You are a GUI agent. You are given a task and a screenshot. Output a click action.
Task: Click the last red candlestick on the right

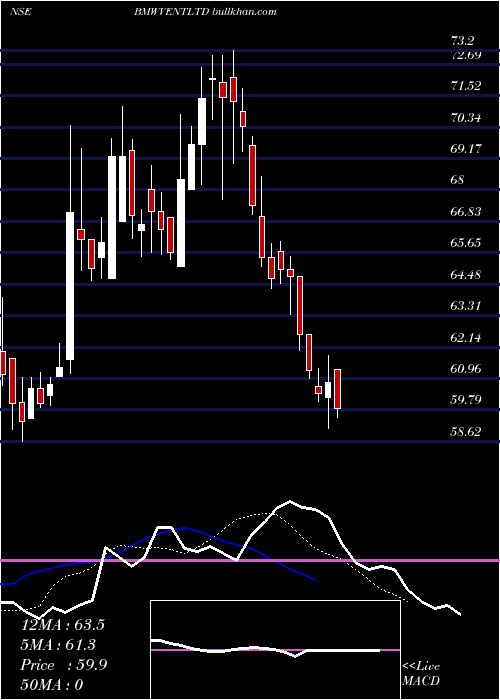338,389
